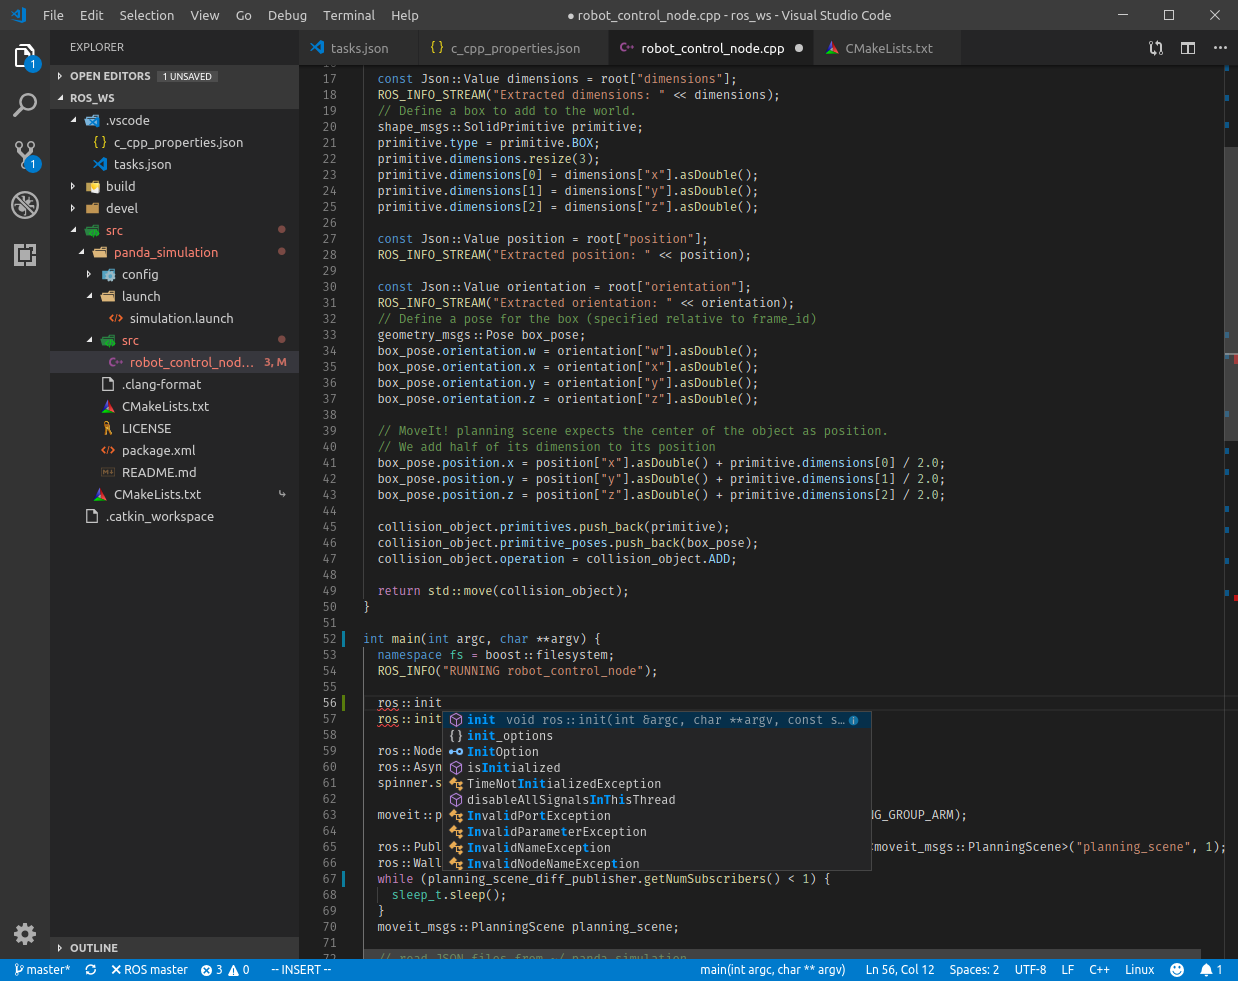
Task: Click the notifications bell in status bar
Action: click(x=1209, y=969)
